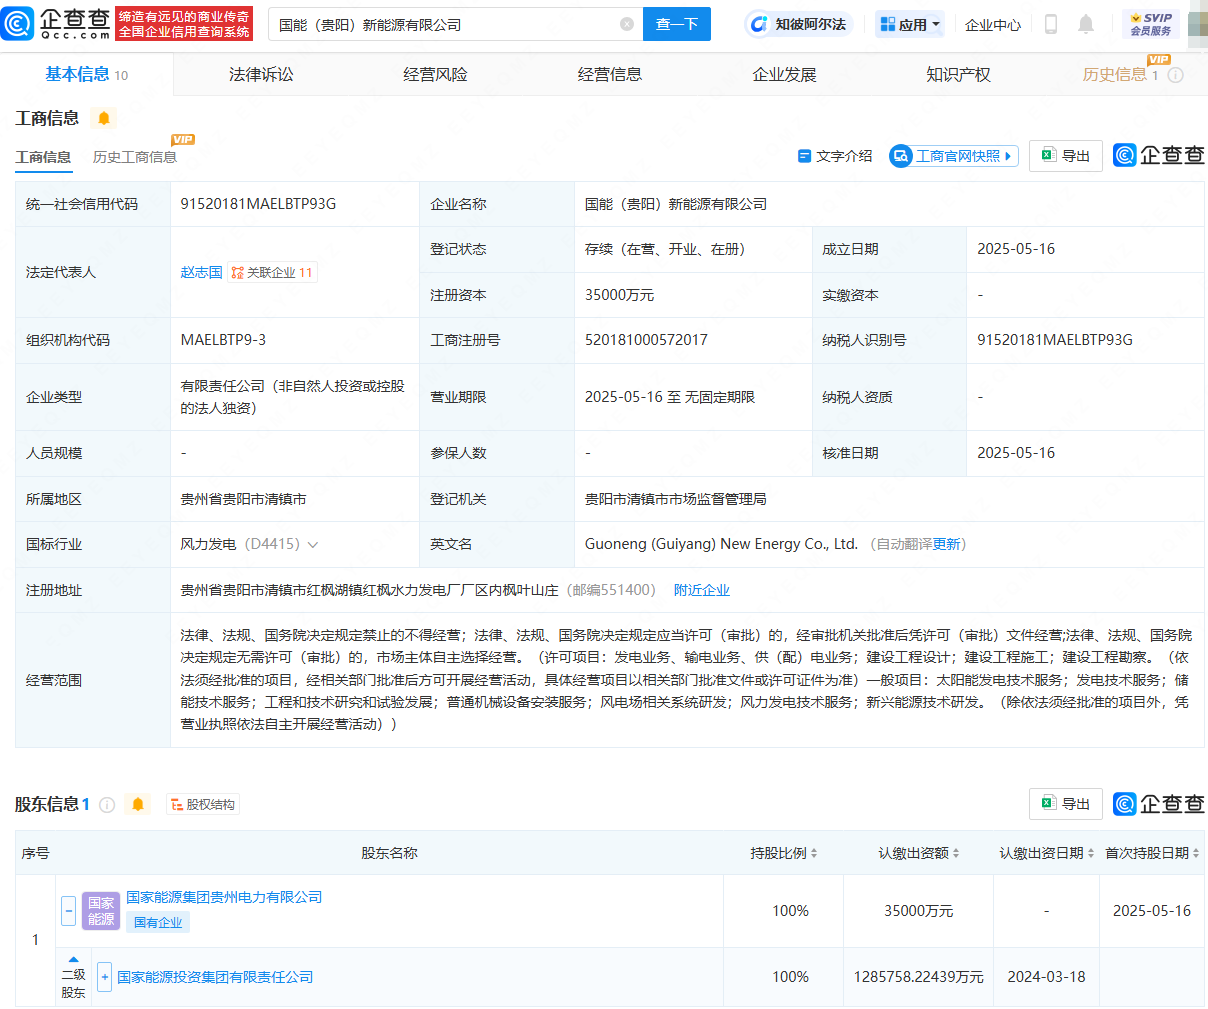Click the credit code 91520181MAELBTP93G value
The image size is (1208, 1009).
[258, 204]
